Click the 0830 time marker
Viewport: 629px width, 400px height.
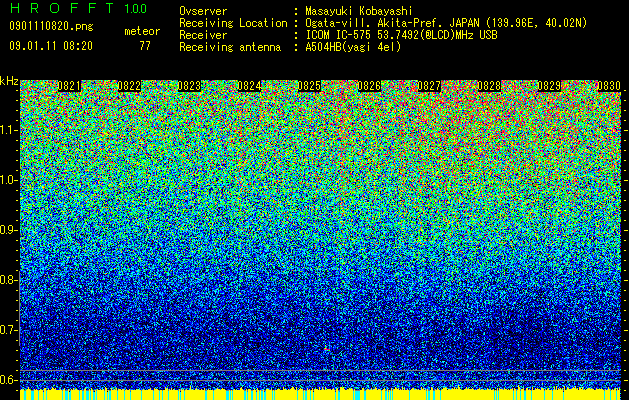(x=609, y=86)
